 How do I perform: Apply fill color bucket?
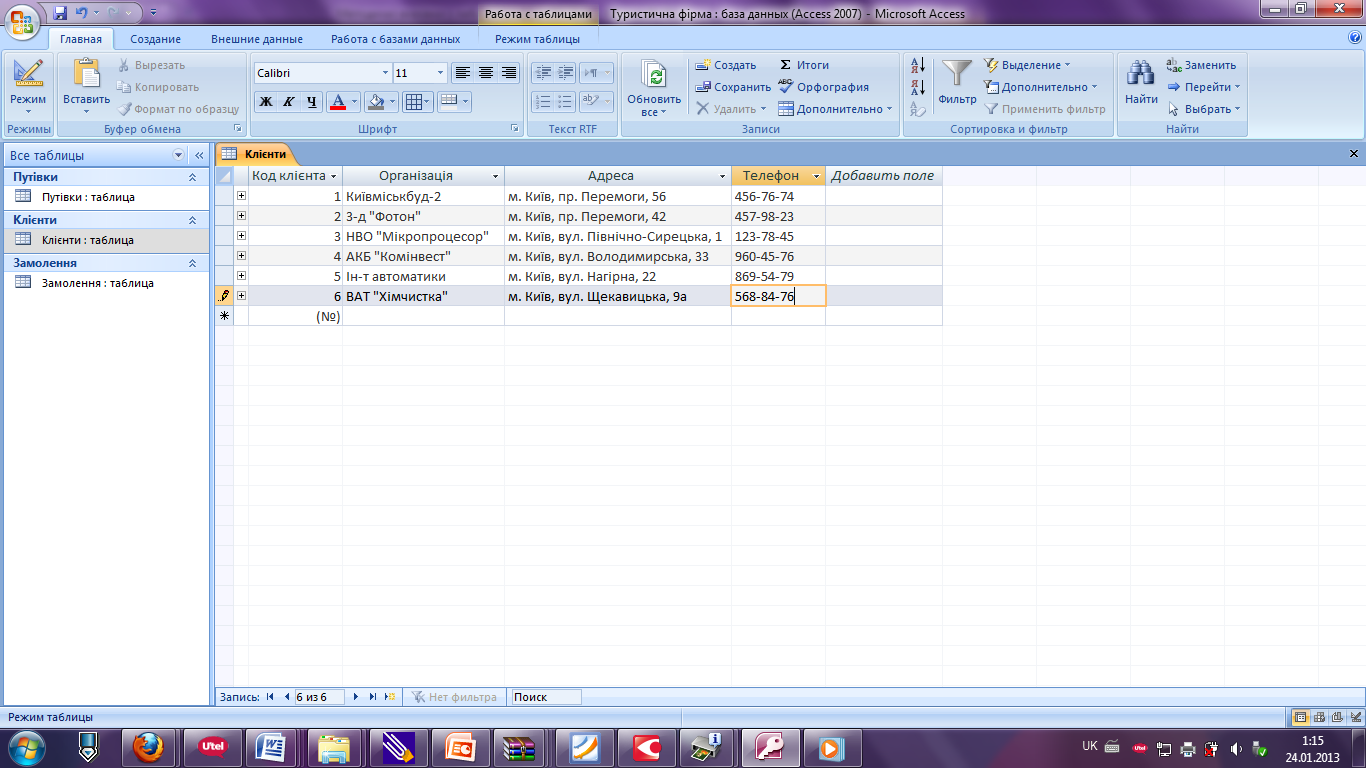[x=375, y=101]
